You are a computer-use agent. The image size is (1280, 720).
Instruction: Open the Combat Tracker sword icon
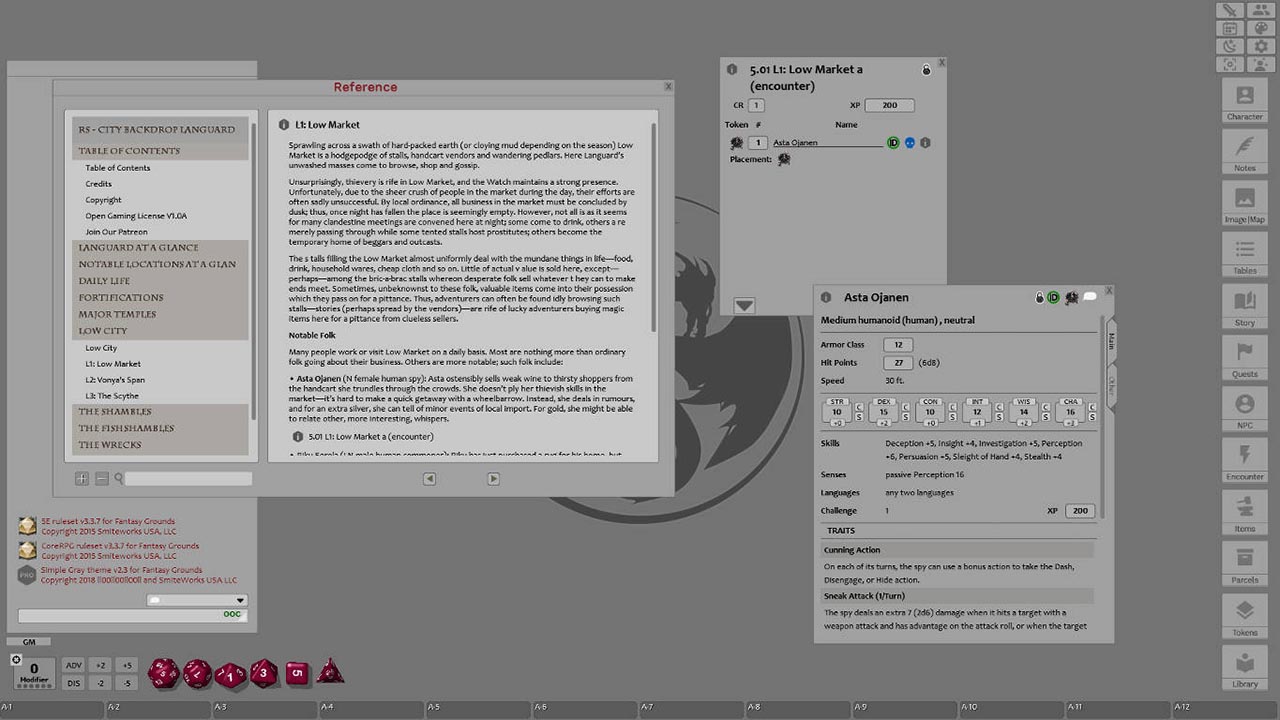click(1229, 10)
